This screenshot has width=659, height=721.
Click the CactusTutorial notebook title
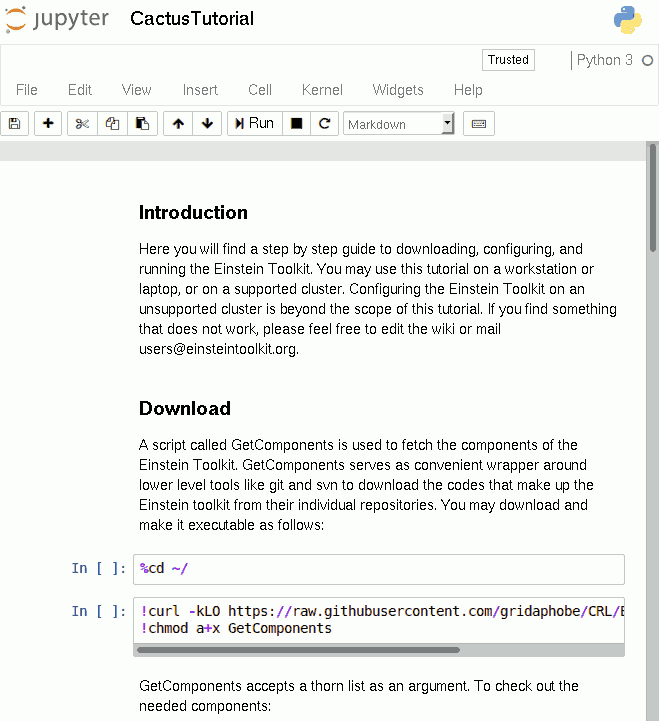(192, 19)
